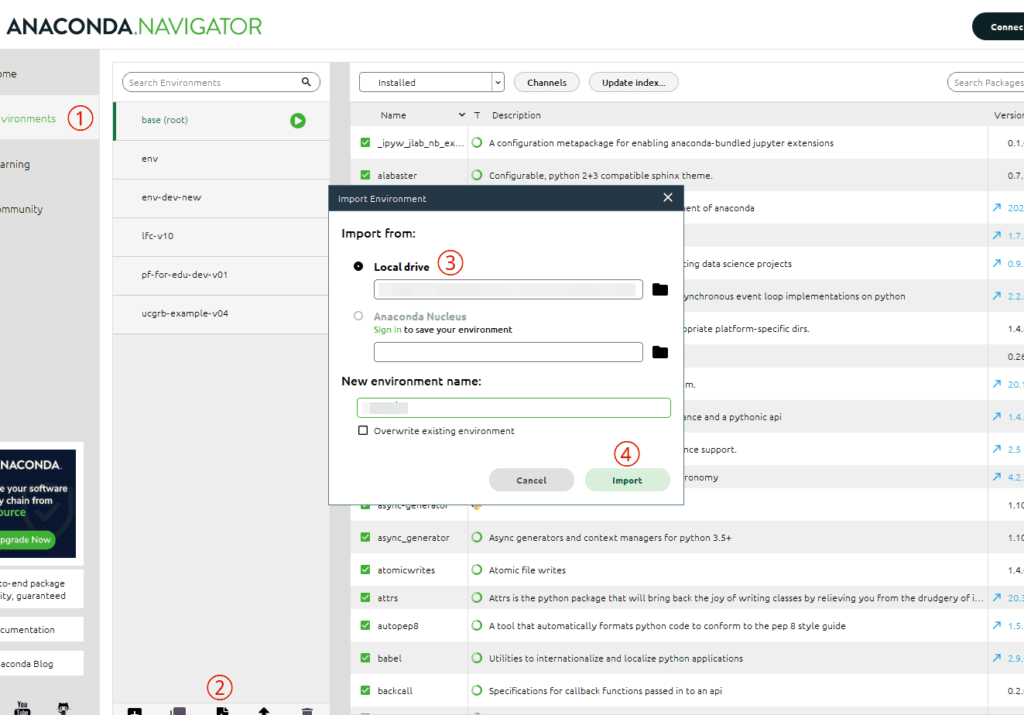The width and height of the screenshot is (1024, 715).
Task: Open the Installed packages filter dropdown
Action: coord(432,82)
